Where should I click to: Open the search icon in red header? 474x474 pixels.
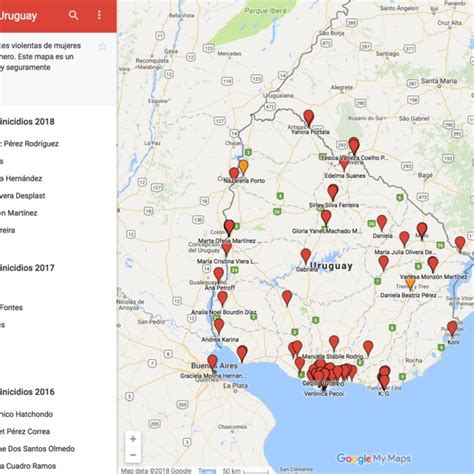73,15
